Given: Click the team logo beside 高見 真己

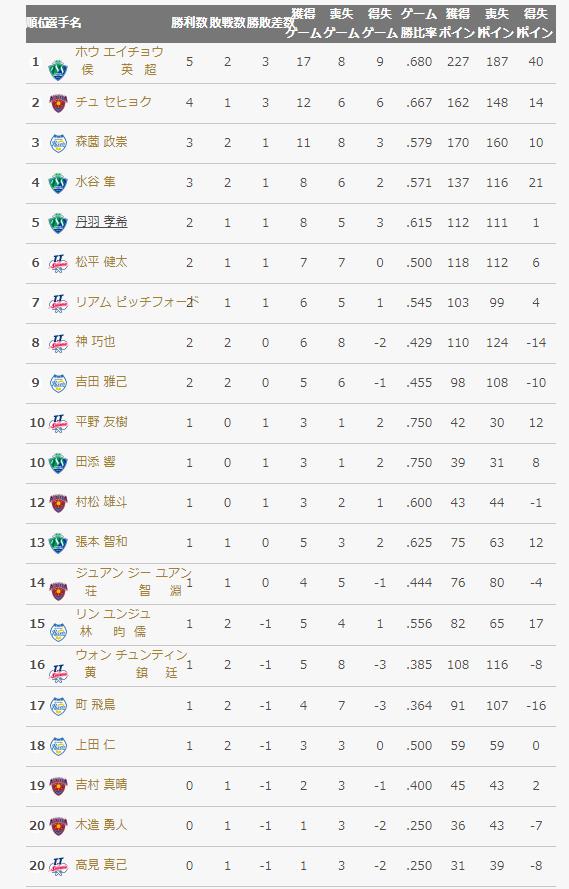Looking at the screenshot, I should (x=58, y=866).
